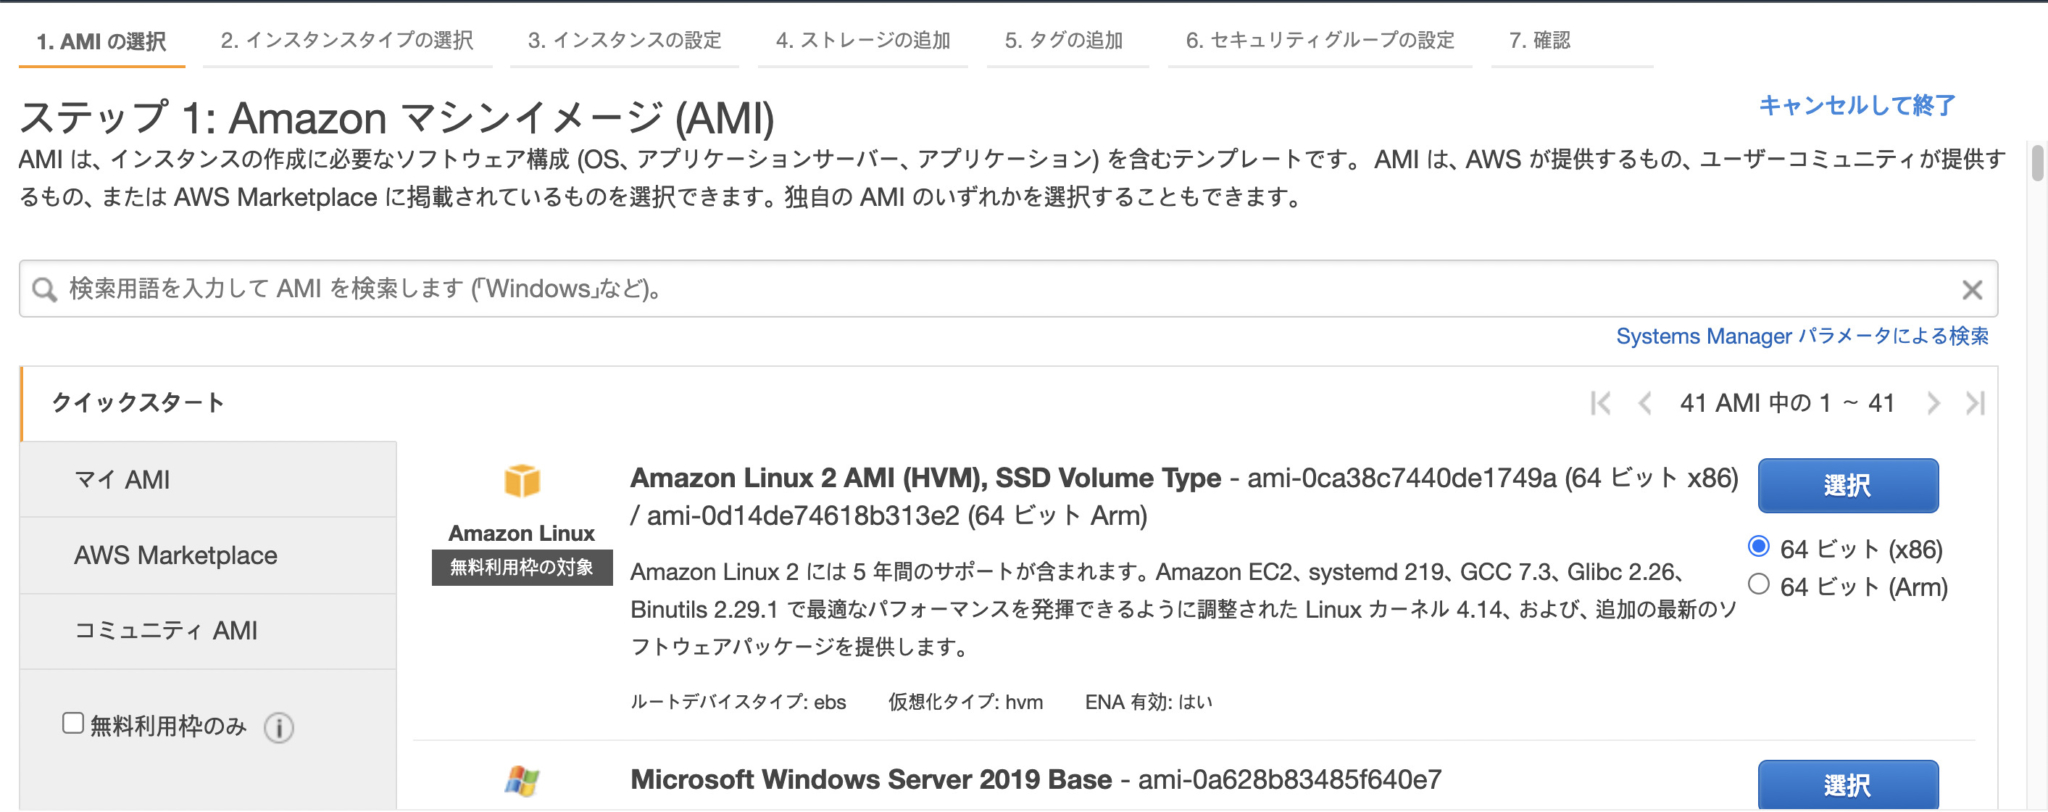Open the AWS Marketplace category
This screenshot has height=812, width=2048.
tap(175, 555)
